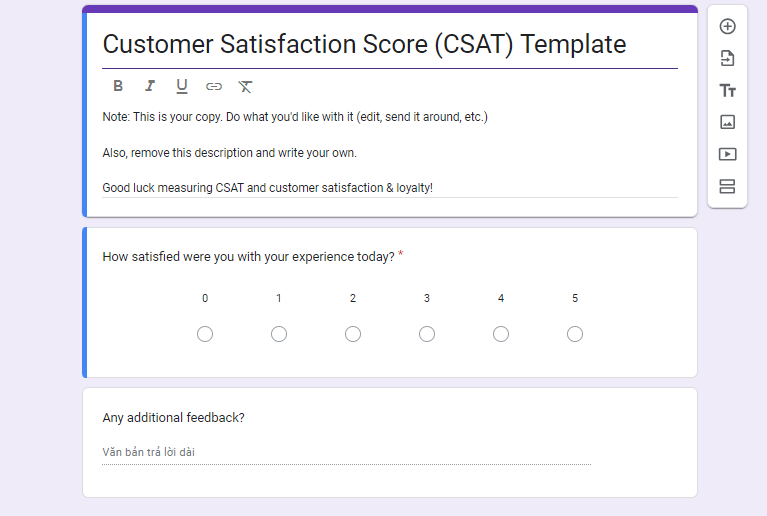Click the Import questions icon
767x516 pixels.
tap(727, 58)
